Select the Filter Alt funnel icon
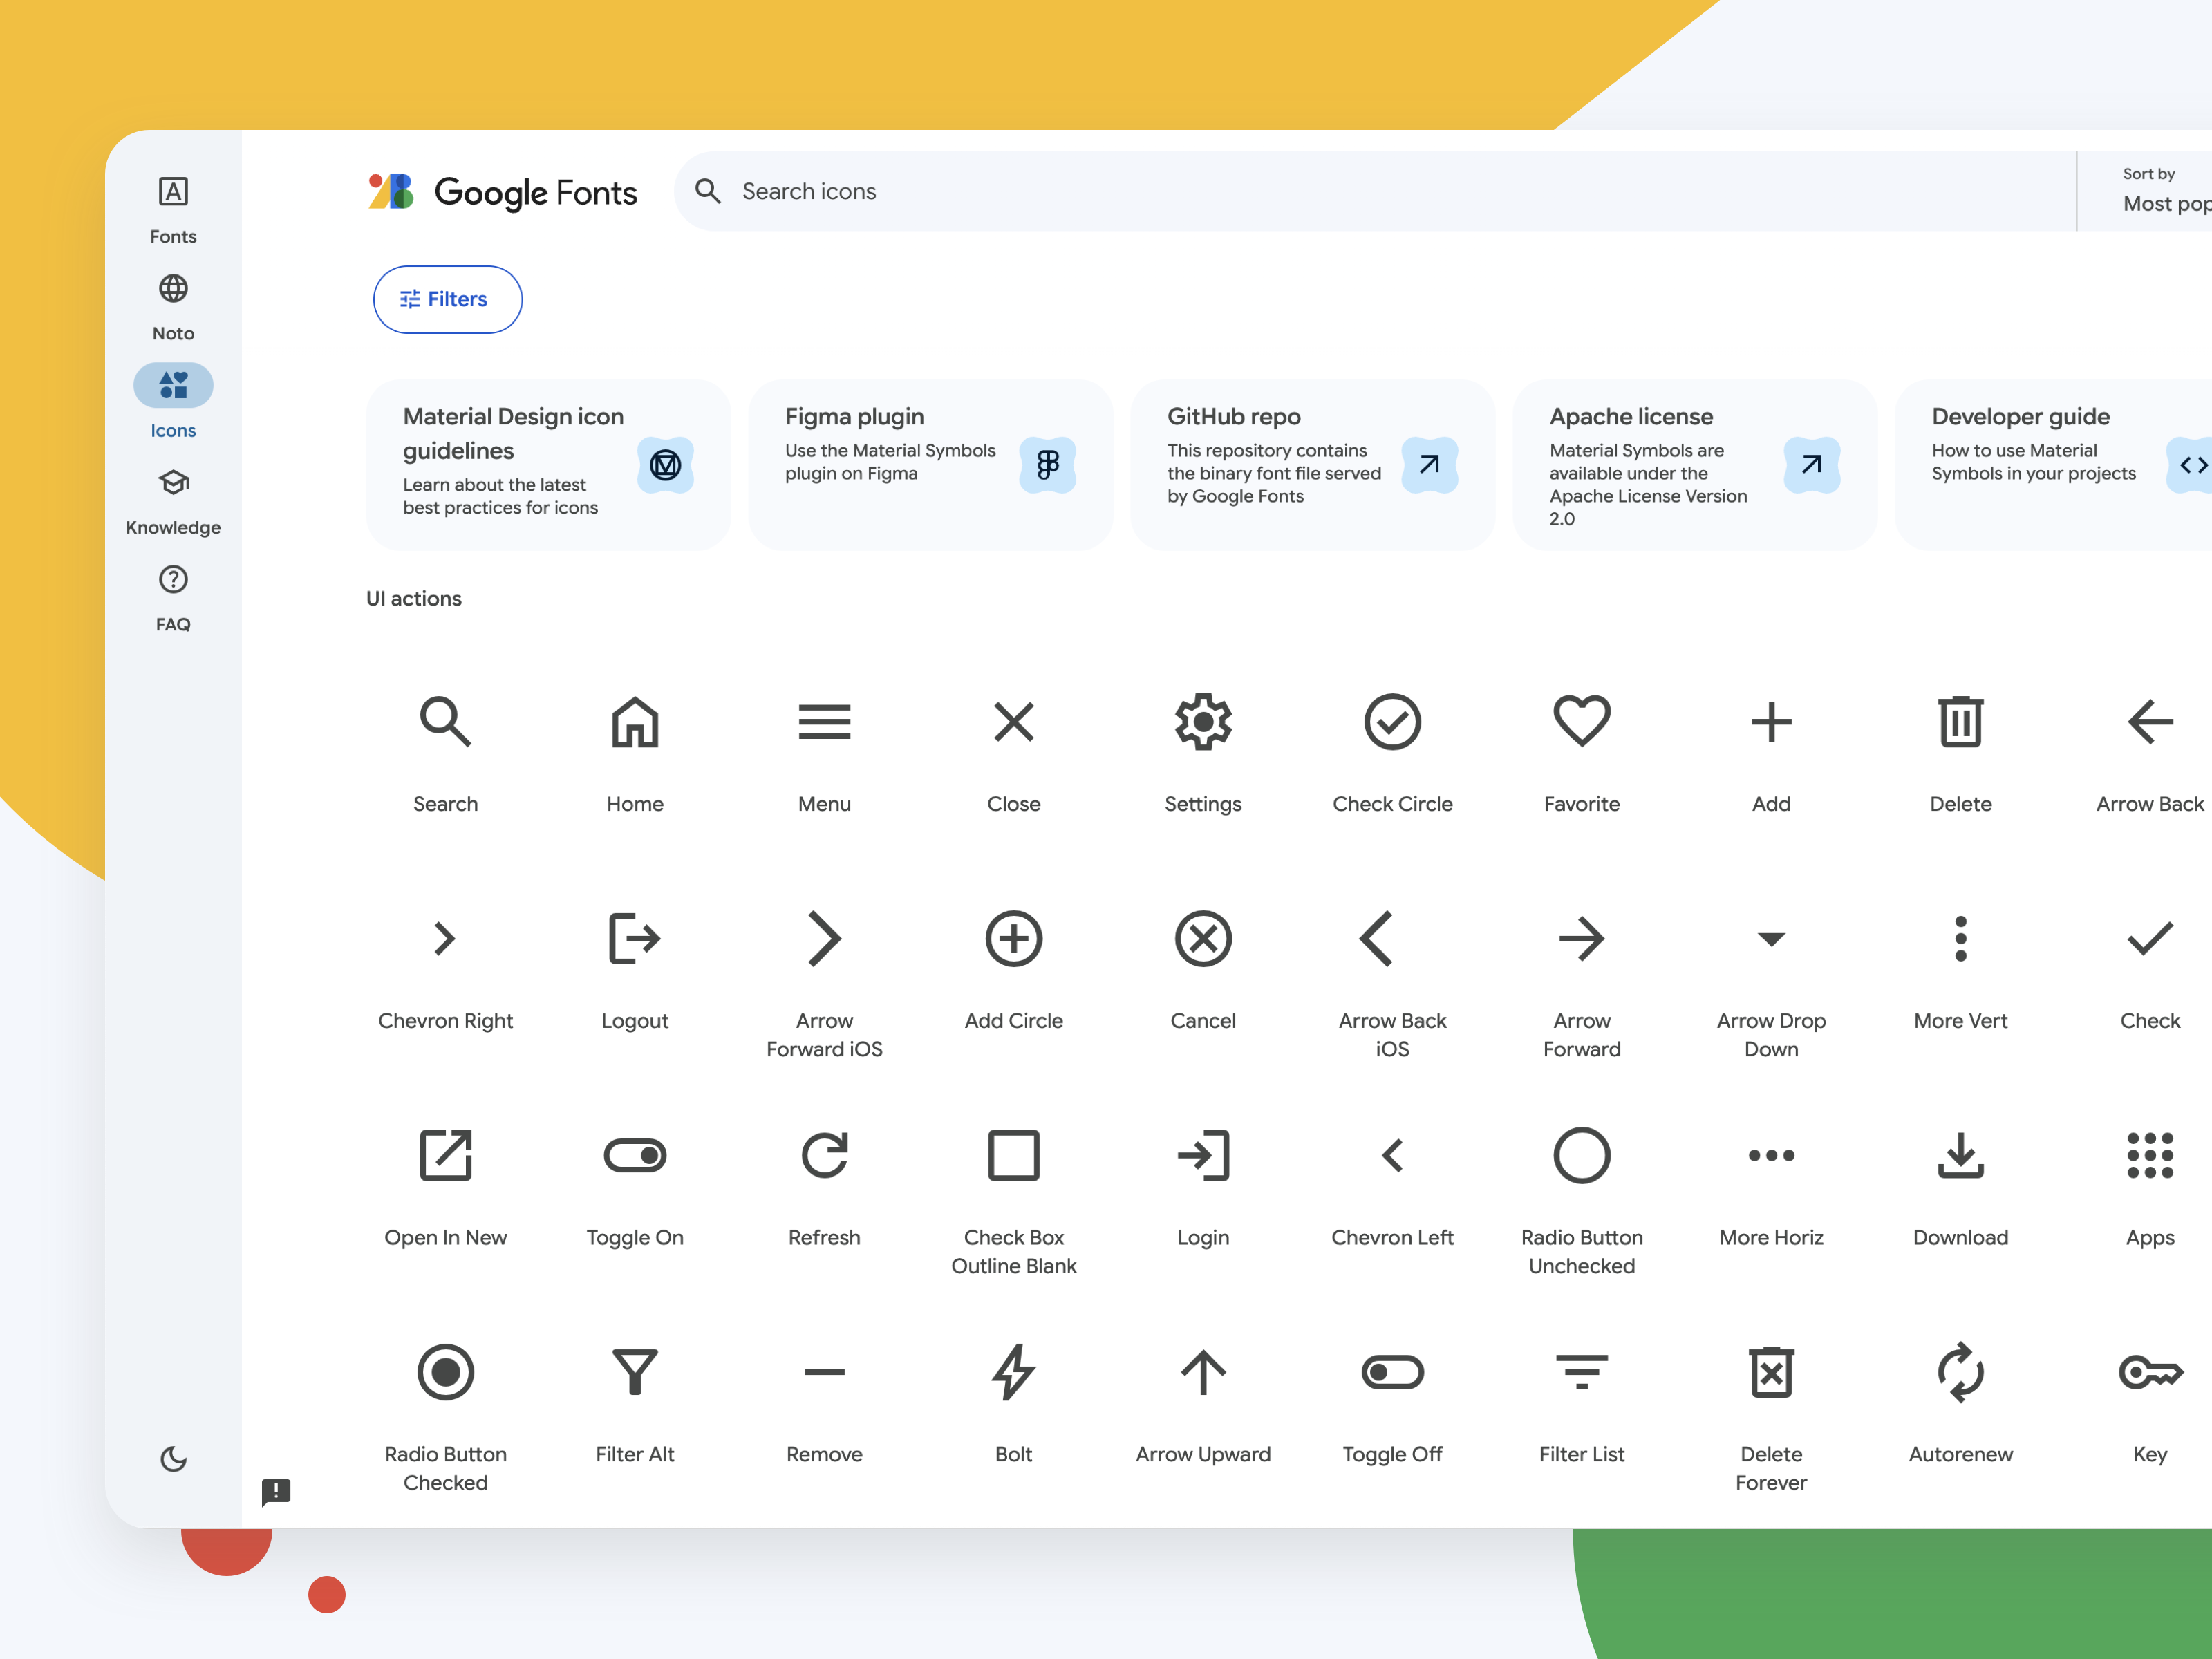Screen dimensions: 2212x1659 635,1372
